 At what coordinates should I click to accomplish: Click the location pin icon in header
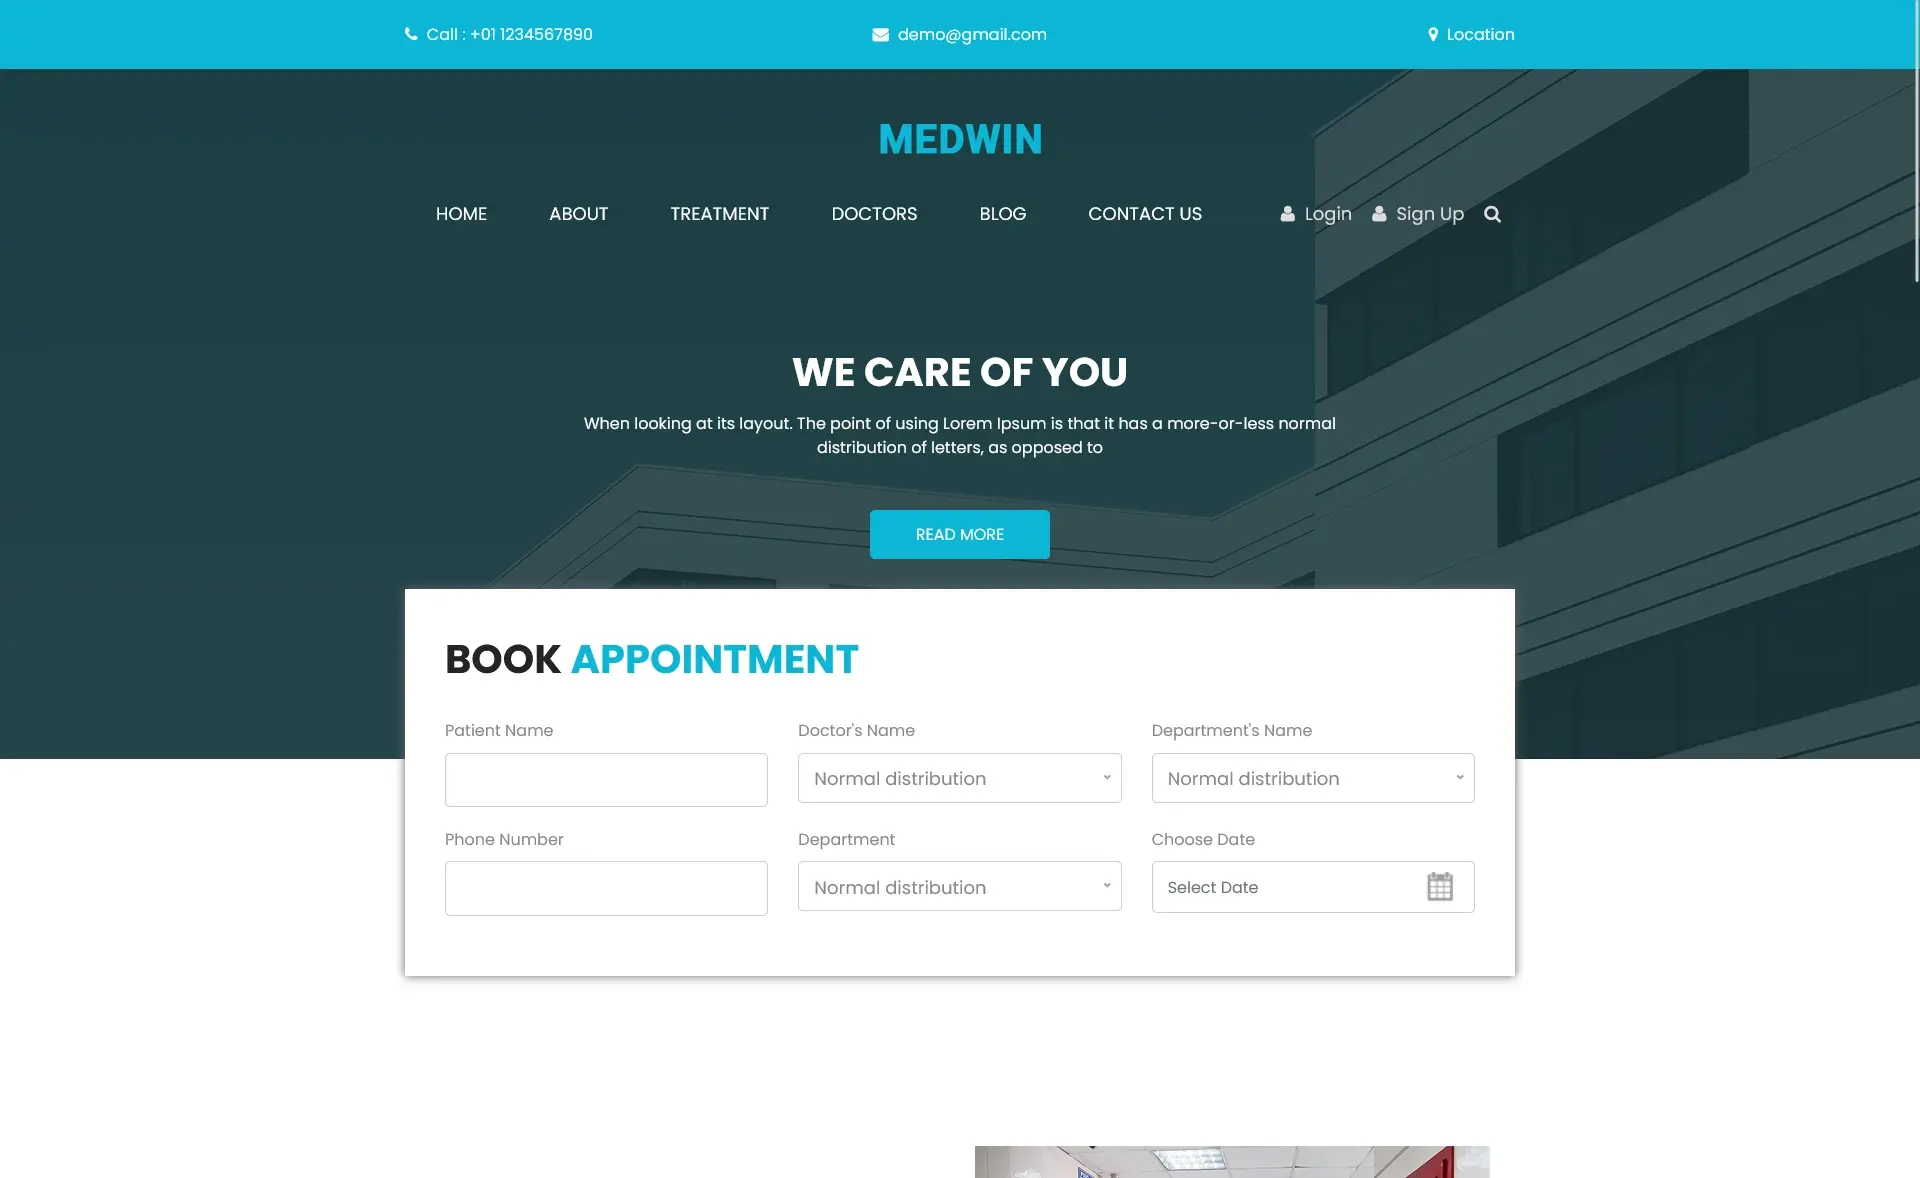(x=1432, y=34)
